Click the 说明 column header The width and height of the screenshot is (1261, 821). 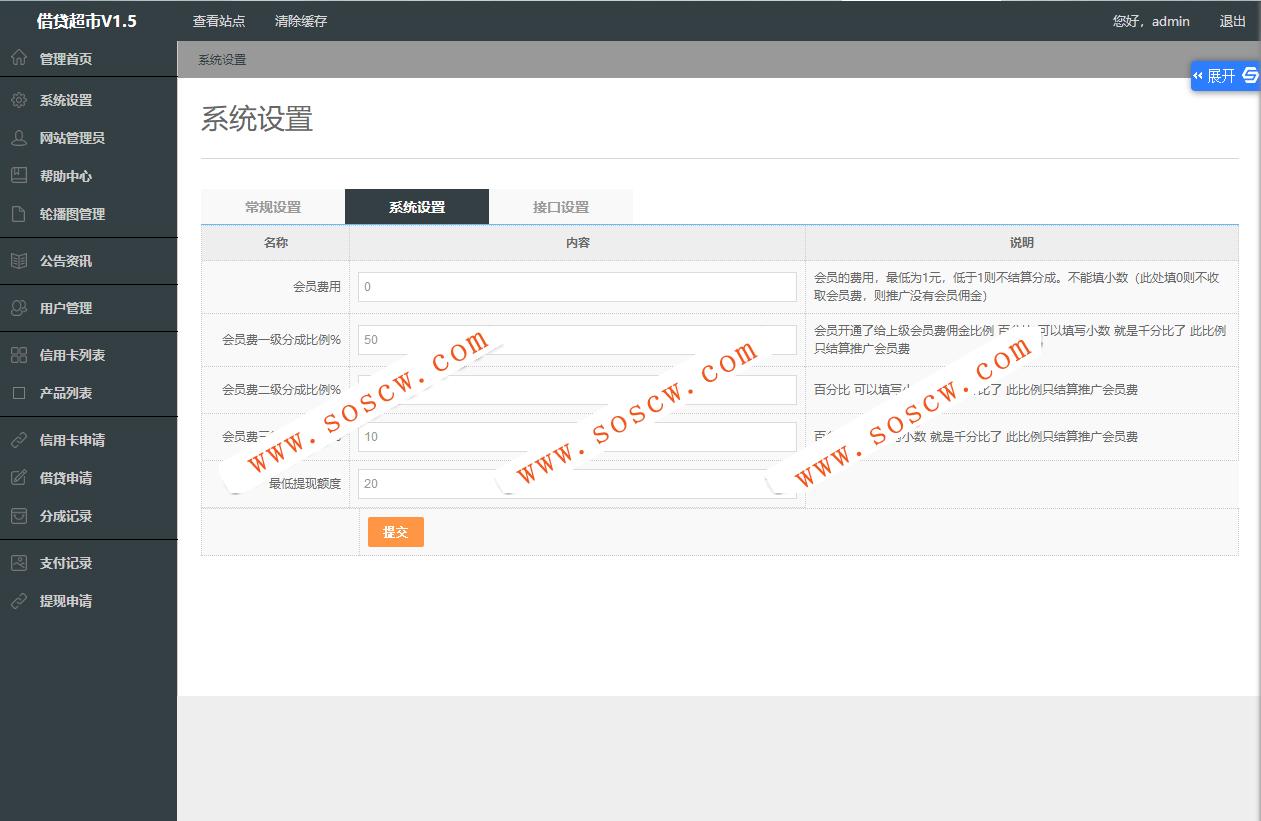pos(1022,243)
